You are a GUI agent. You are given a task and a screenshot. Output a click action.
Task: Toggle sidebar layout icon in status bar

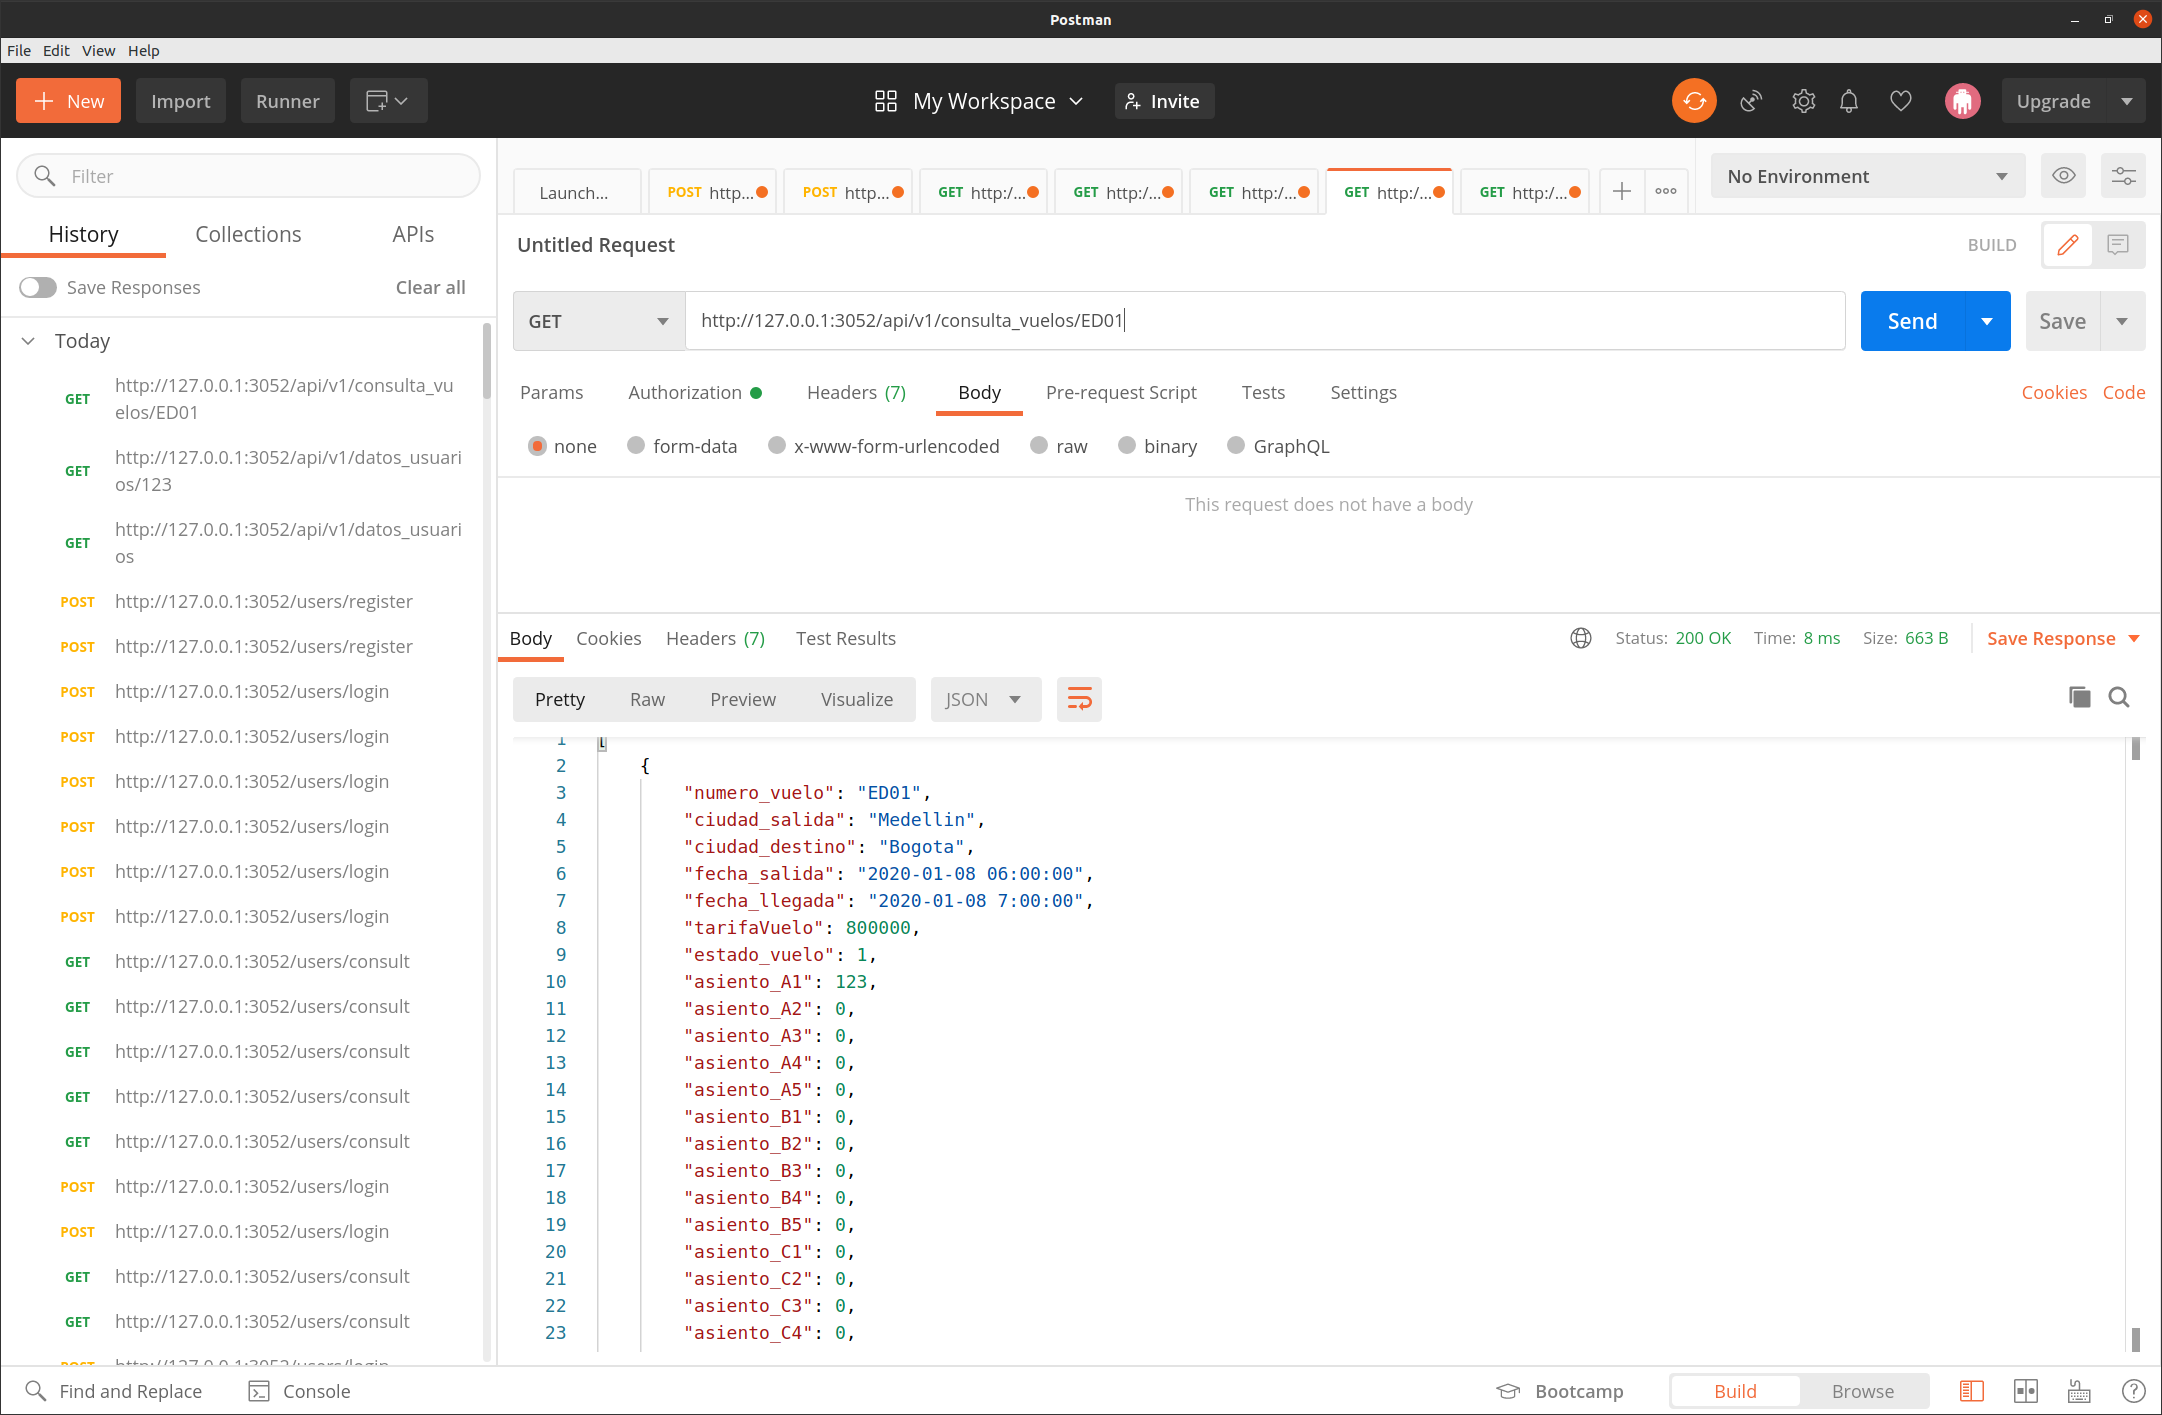[1971, 1391]
